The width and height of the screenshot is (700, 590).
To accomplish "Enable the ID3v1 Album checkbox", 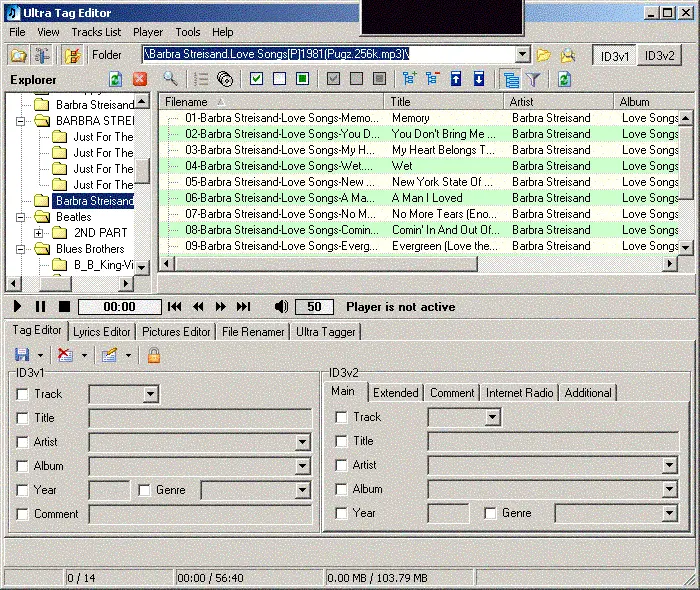I will click(x=22, y=466).
